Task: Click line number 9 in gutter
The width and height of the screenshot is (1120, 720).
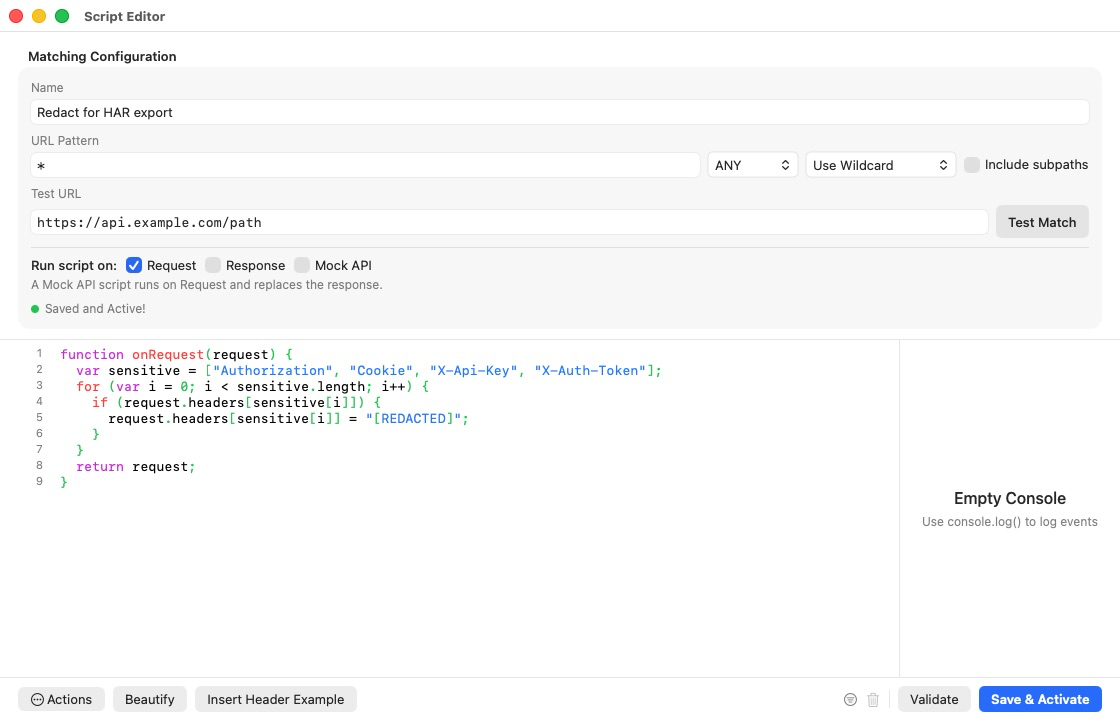Action: (39, 481)
